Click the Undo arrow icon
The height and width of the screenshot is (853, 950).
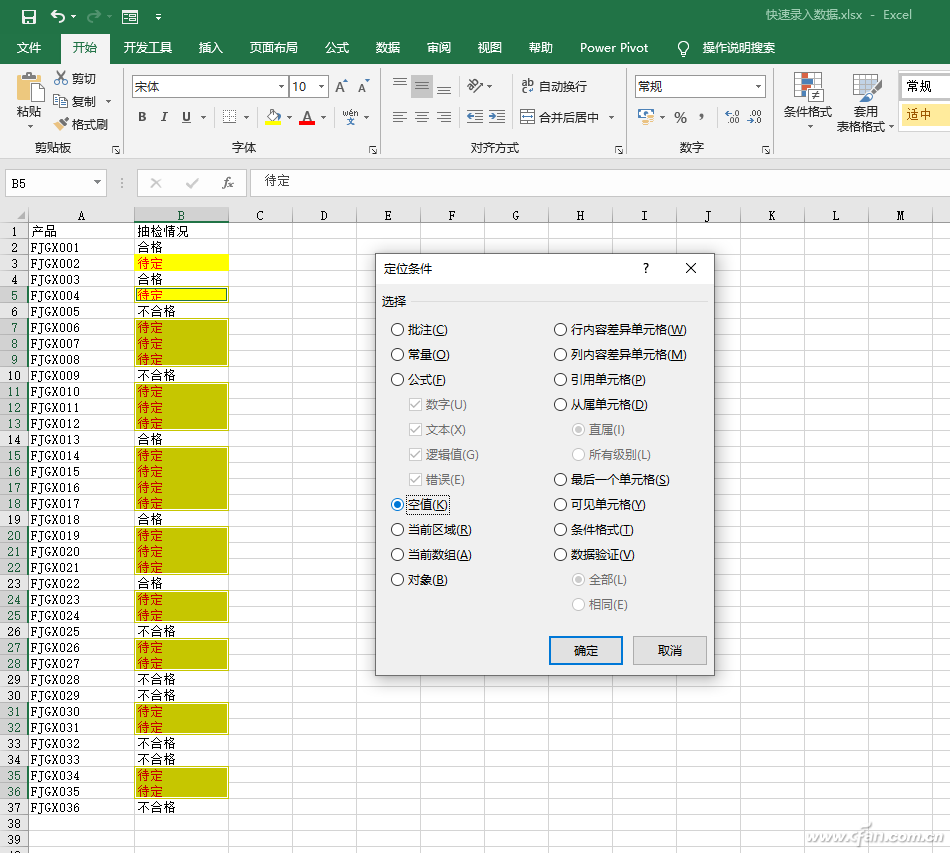[x=58, y=16]
